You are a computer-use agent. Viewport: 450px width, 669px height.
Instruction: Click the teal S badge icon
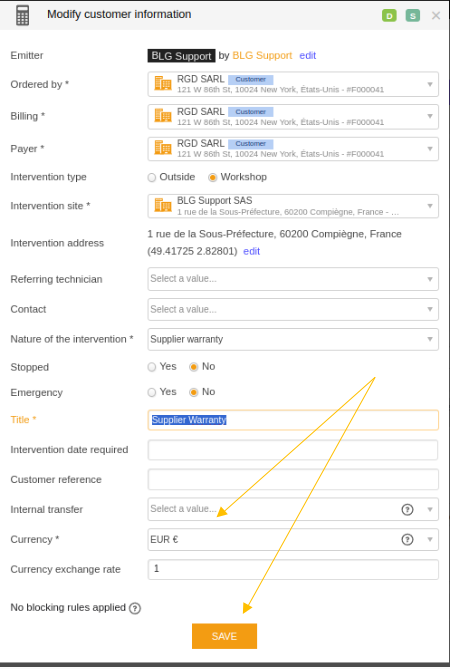(412, 16)
